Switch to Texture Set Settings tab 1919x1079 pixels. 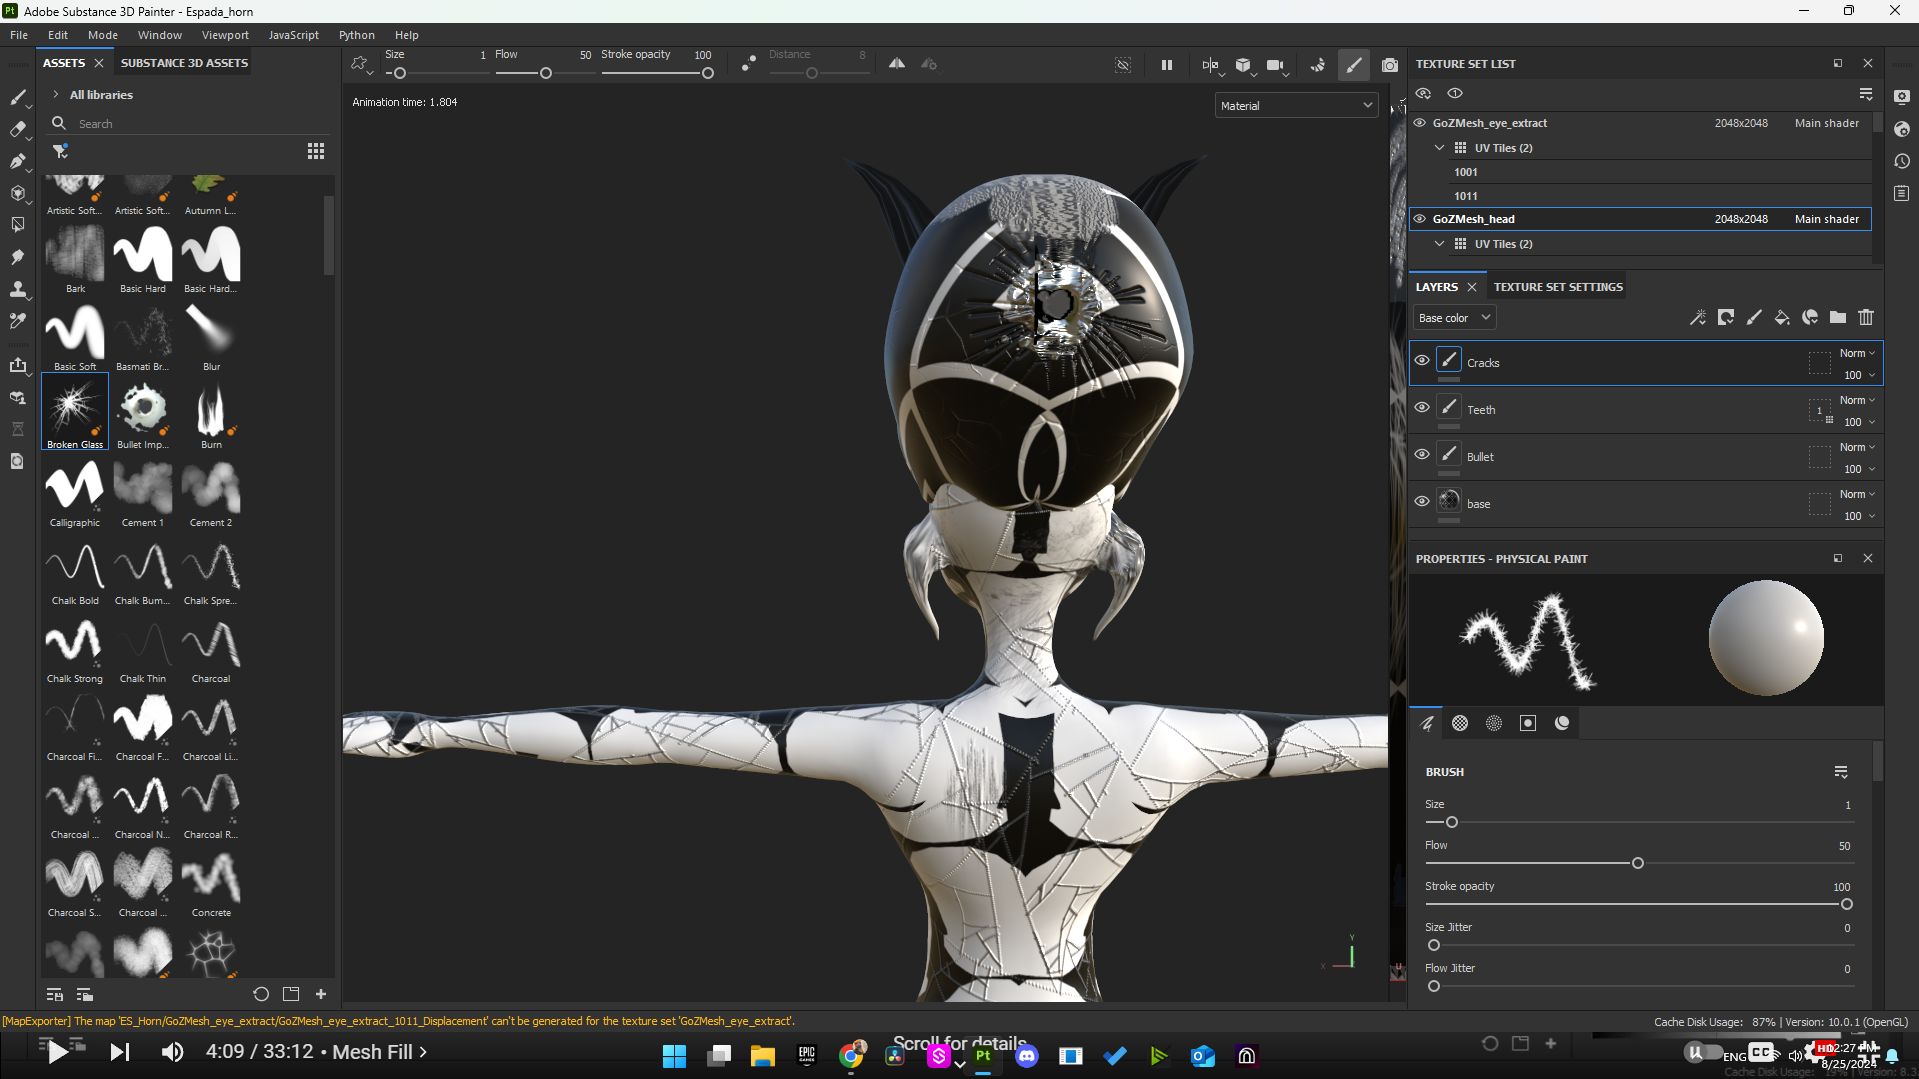click(1558, 287)
